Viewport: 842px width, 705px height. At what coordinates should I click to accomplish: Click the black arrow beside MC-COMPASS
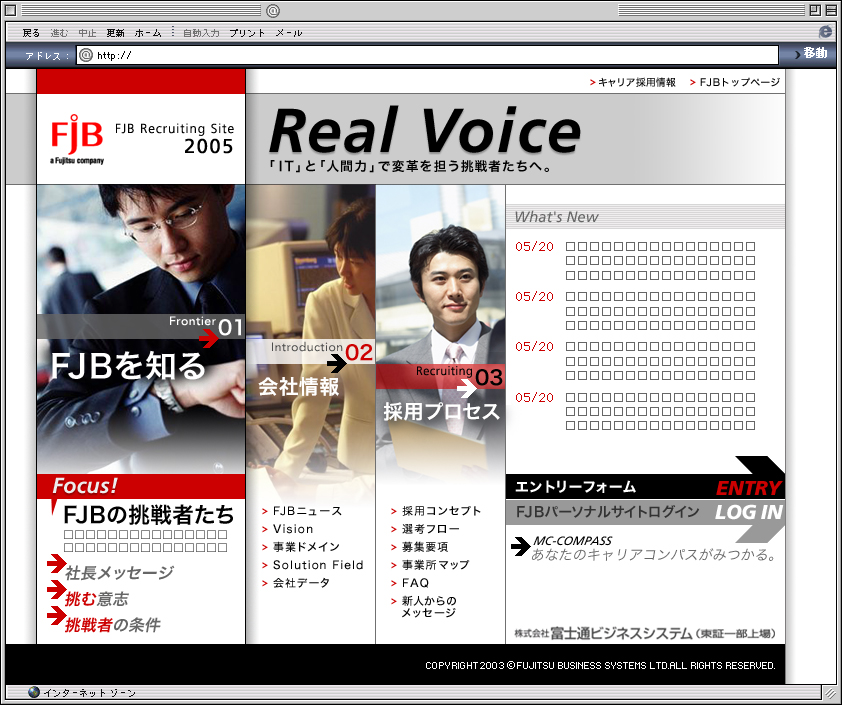click(520, 546)
